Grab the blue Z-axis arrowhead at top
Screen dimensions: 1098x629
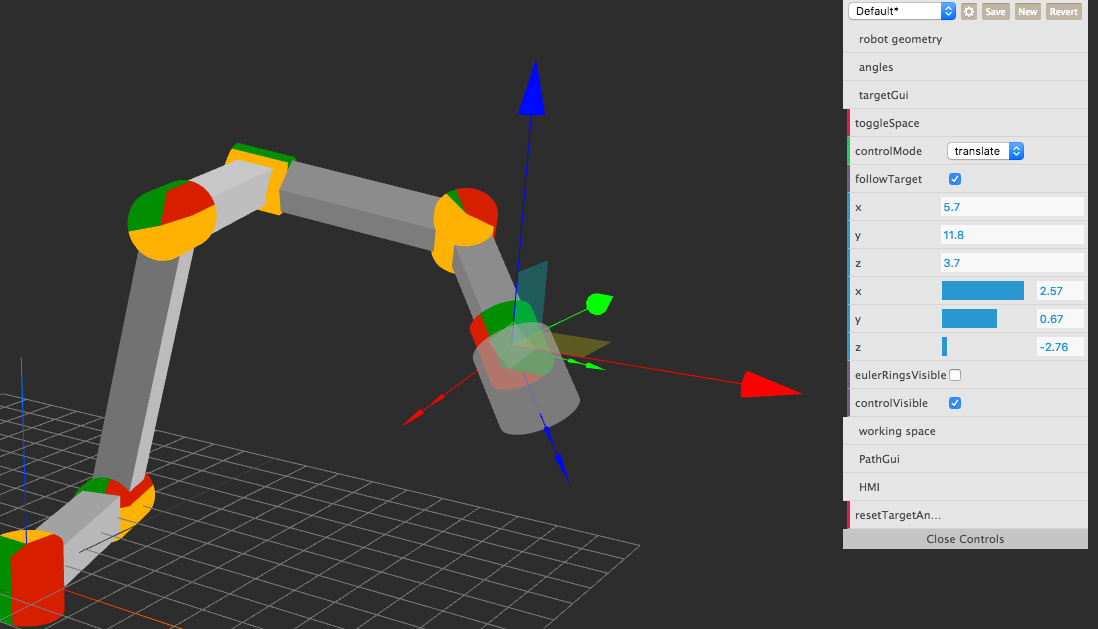532,88
